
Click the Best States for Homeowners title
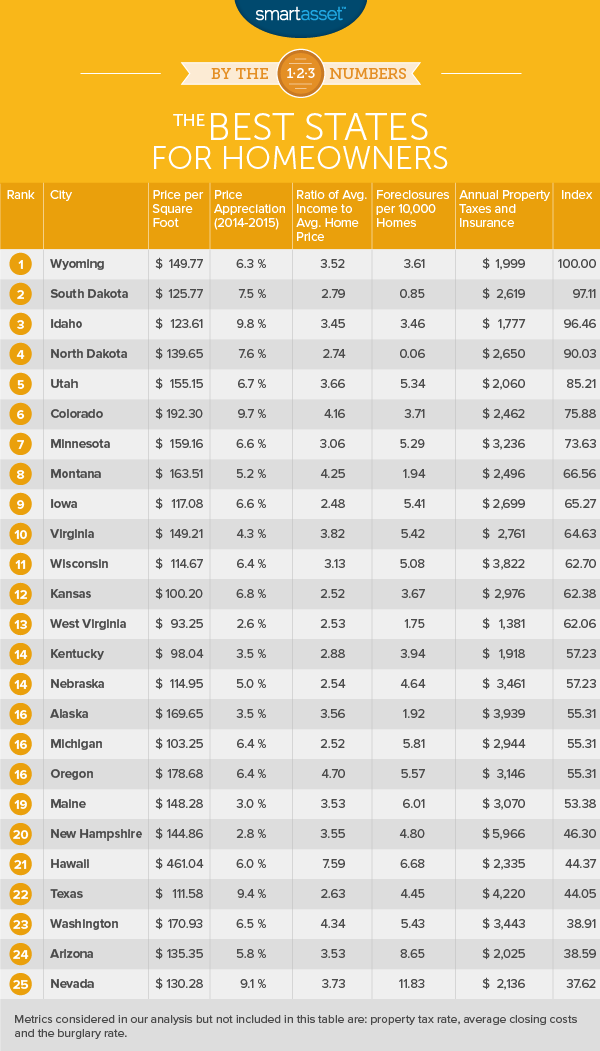(300, 141)
